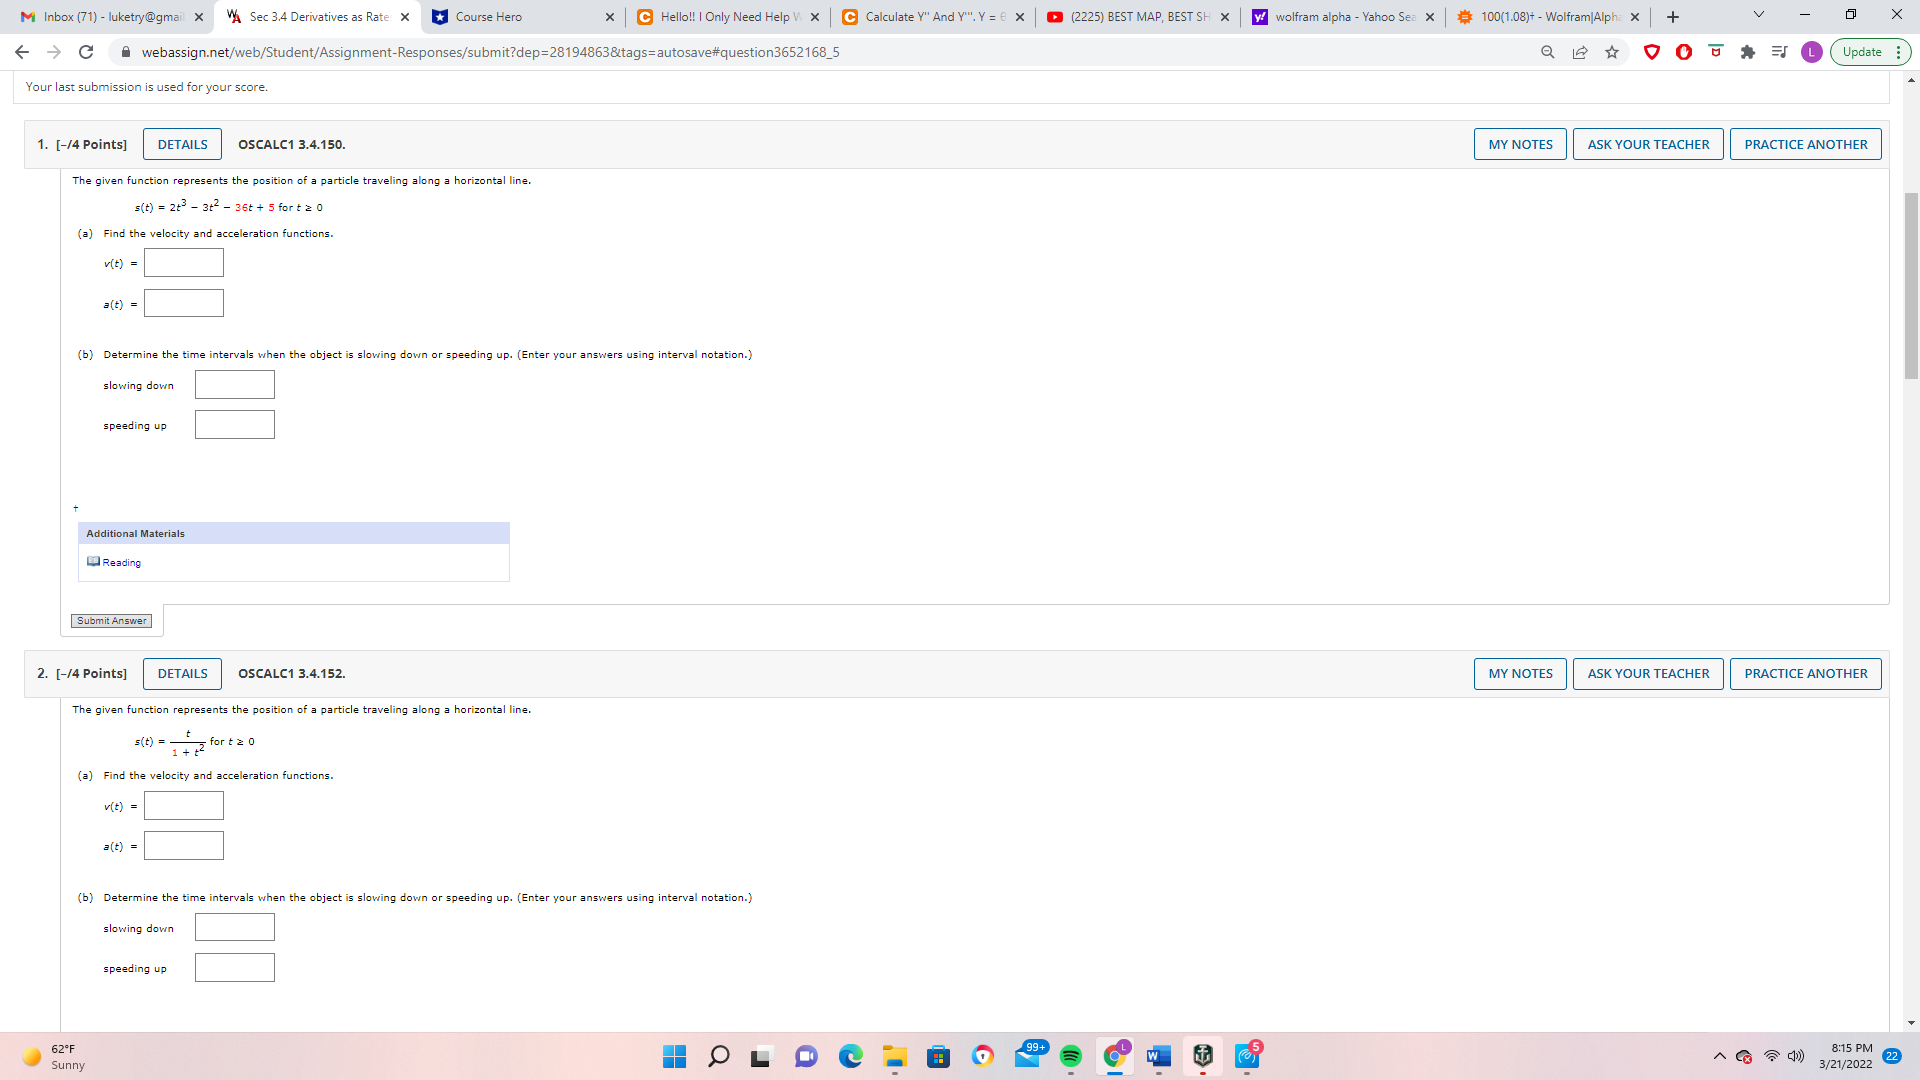Open Microsoft Word from the taskbar

point(1158,1056)
